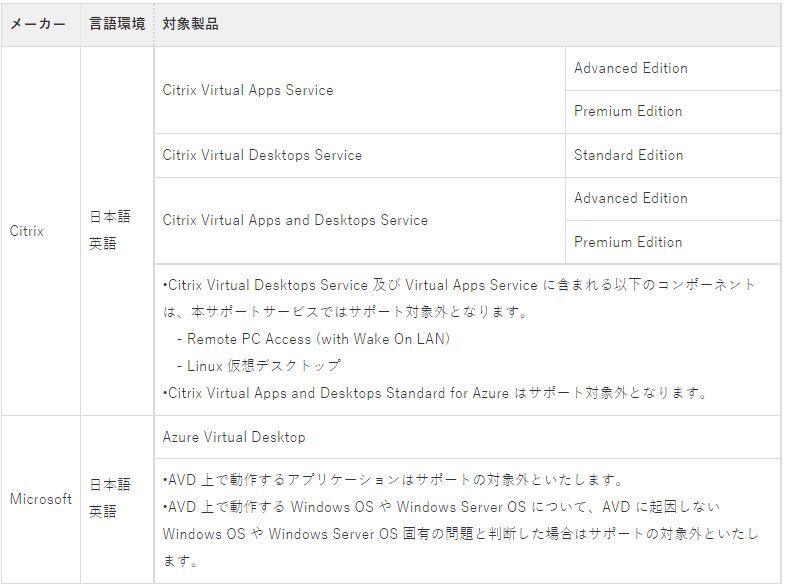Screen dimensions: 786x586
Task: Select the Citrix maker cell
Action: 27,231
